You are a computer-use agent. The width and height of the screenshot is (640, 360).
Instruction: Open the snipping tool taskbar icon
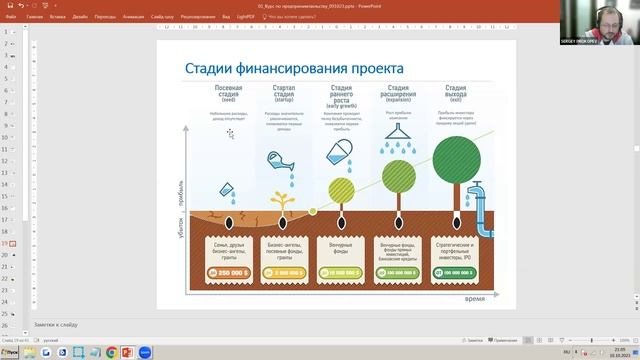79,352
